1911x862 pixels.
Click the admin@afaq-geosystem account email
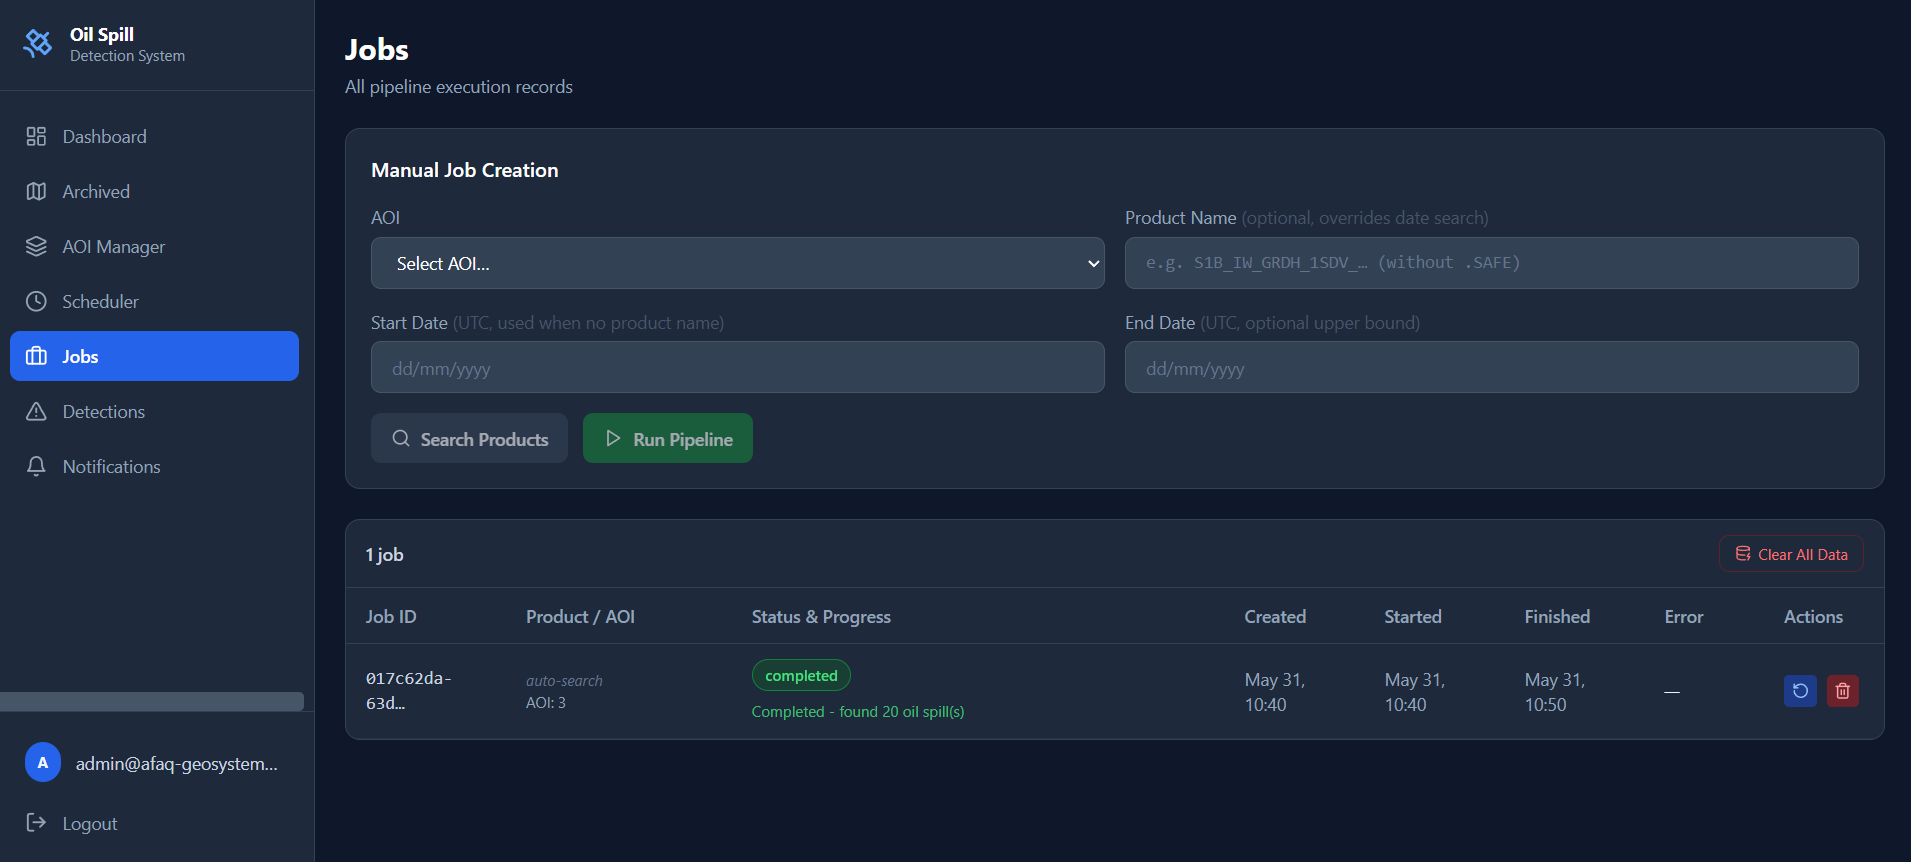[177, 764]
